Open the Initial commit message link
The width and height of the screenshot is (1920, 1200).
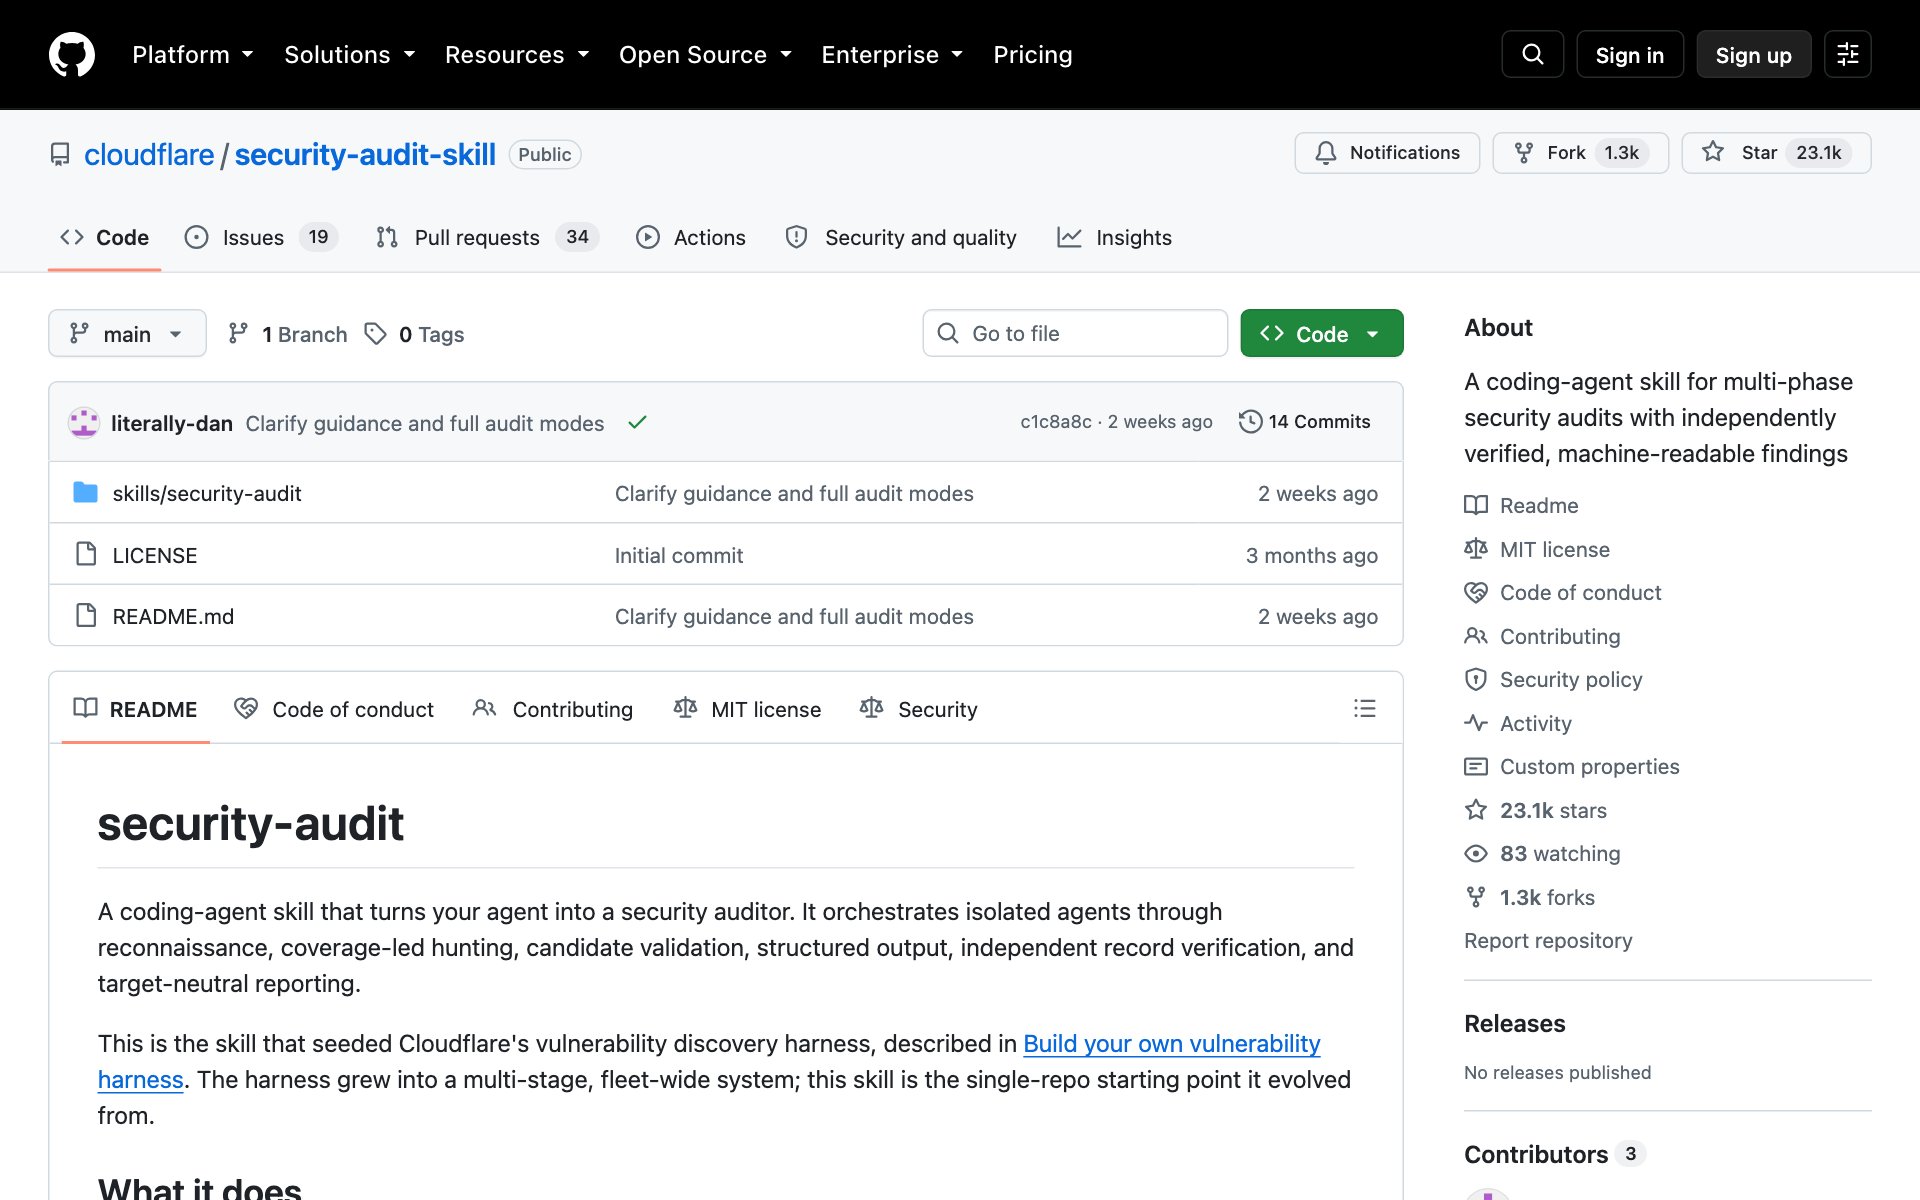[x=679, y=555]
